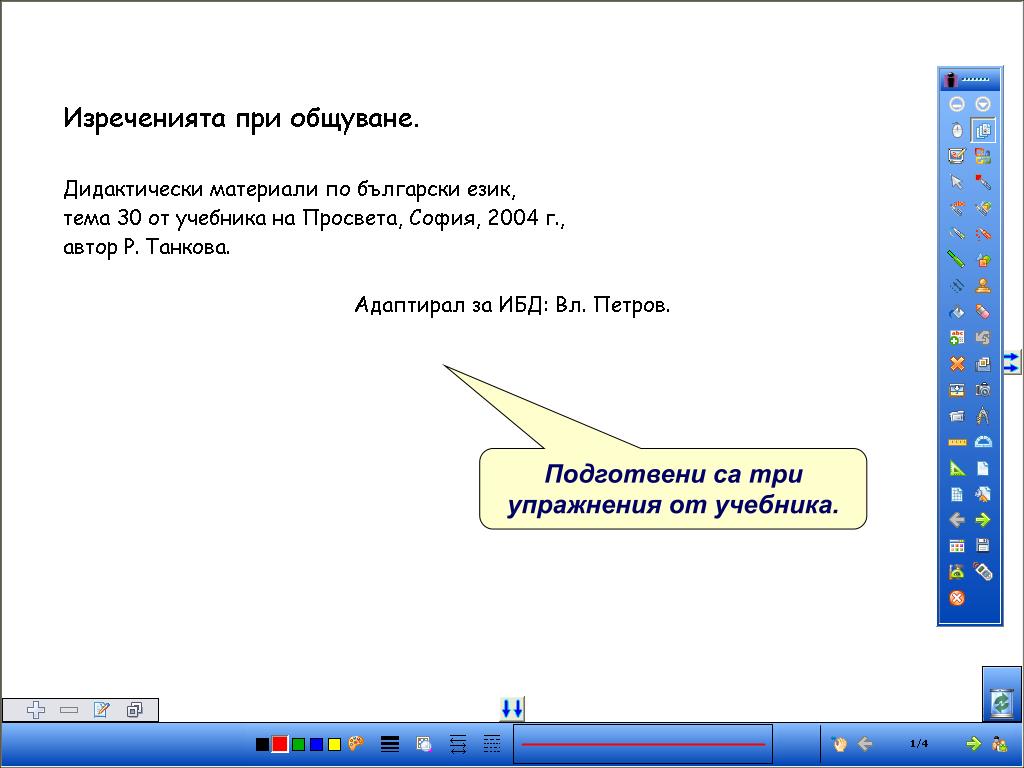
Task: Open the dashed line style selector
Action: tap(492, 744)
